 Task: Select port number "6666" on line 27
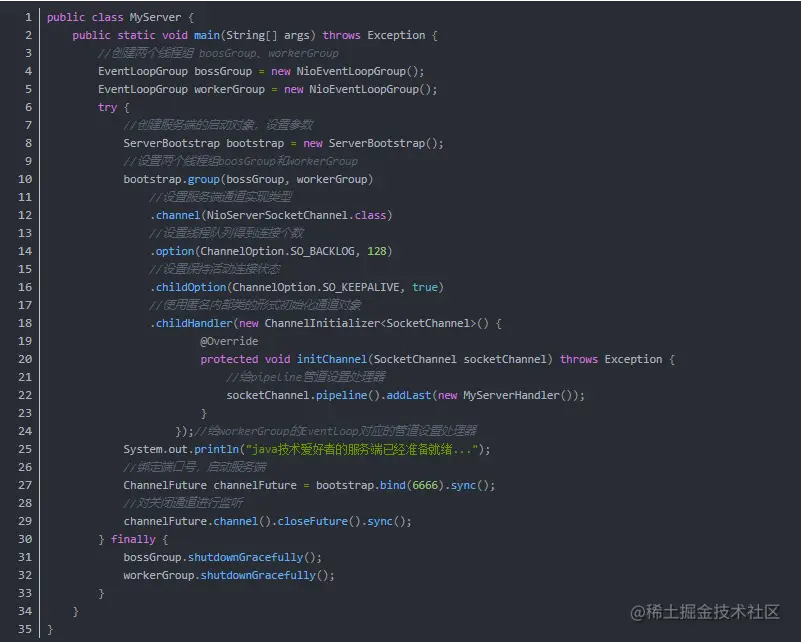pos(425,485)
